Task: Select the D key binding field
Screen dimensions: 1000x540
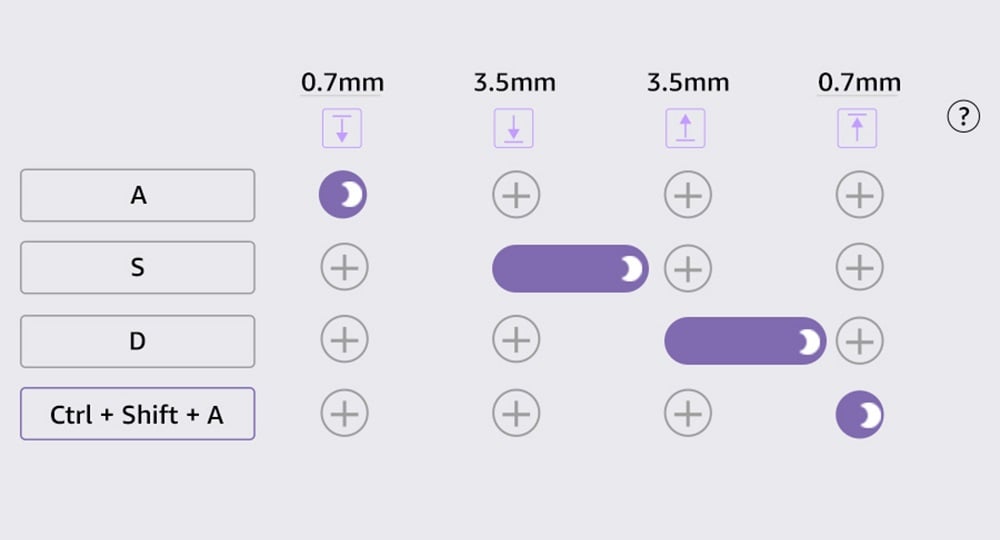Action: (x=138, y=341)
